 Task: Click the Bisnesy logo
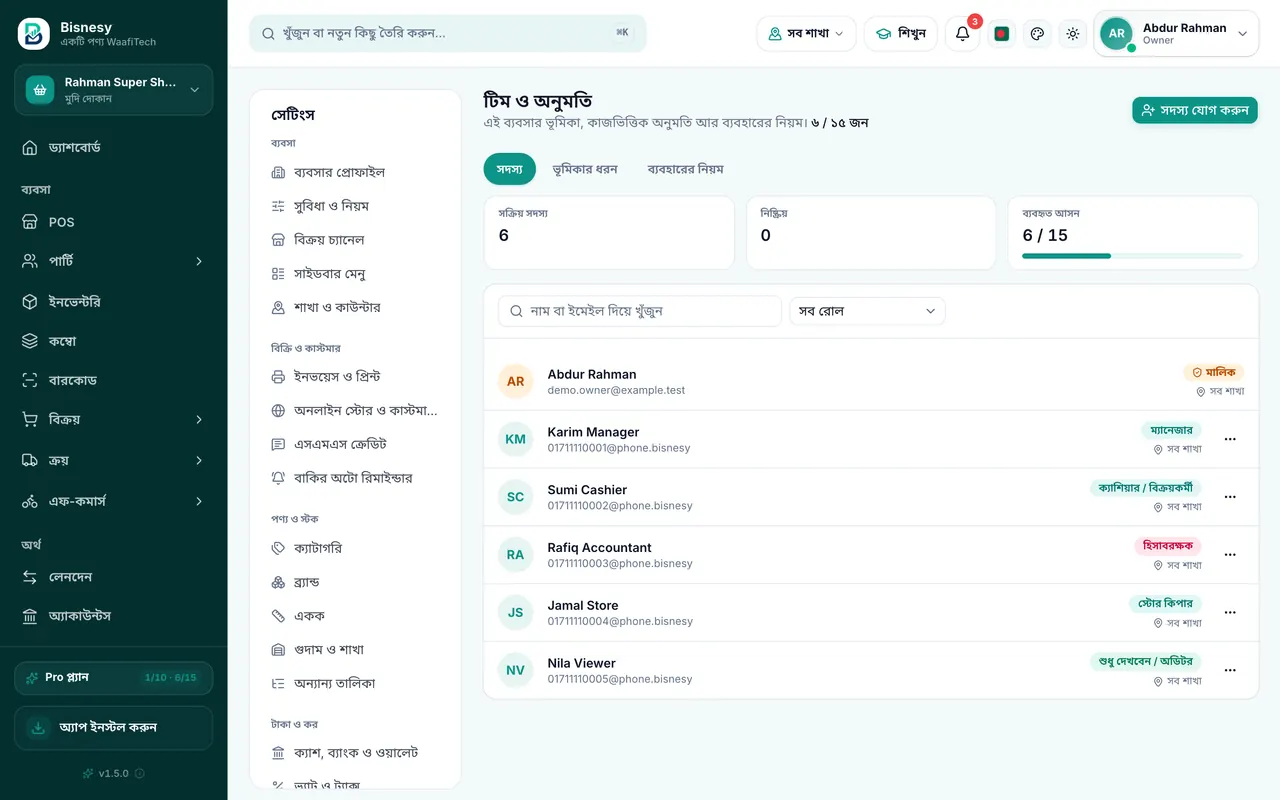pyautogui.click(x=34, y=34)
